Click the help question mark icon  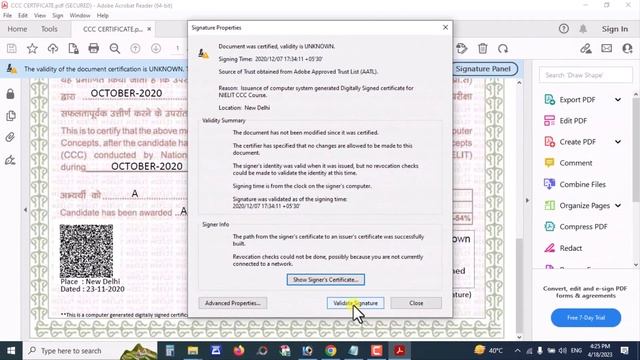[x=564, y=29]
